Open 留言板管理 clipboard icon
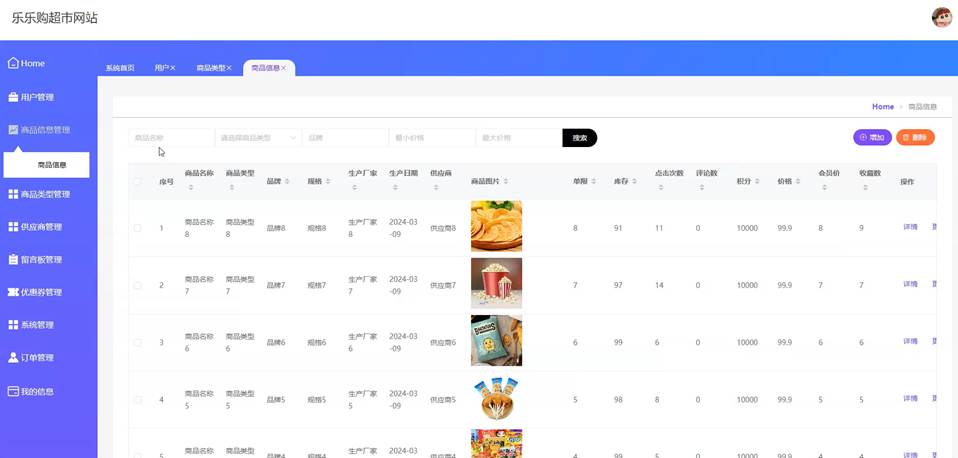 point(13,260)
